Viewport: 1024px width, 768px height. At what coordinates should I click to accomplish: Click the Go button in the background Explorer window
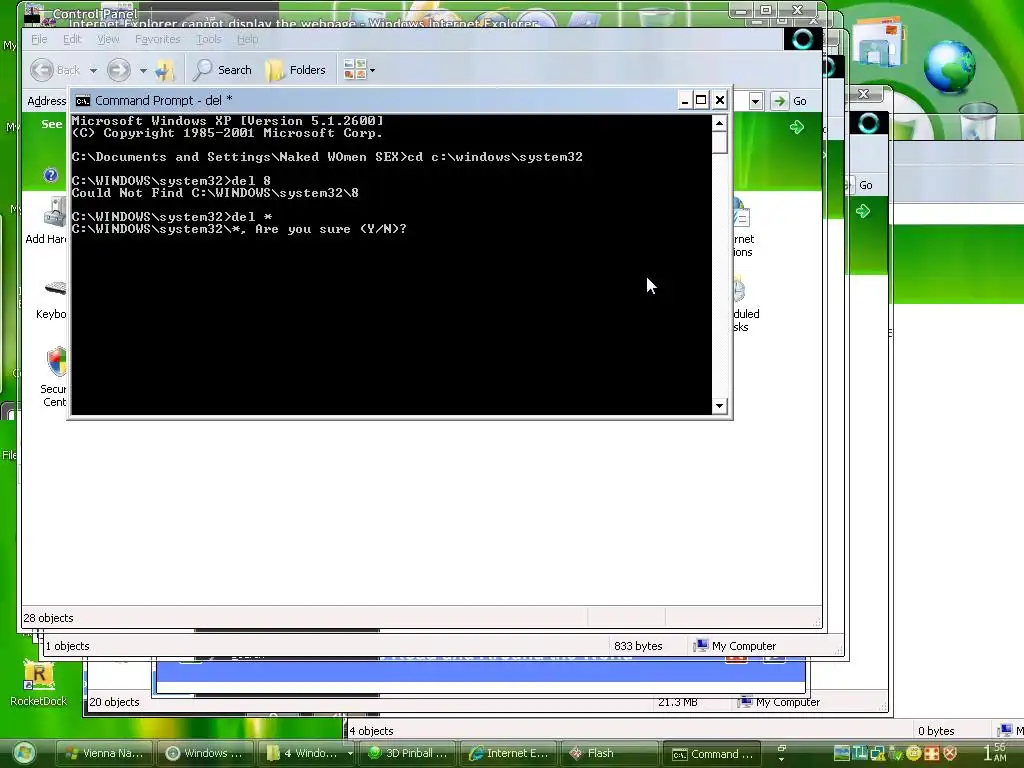pyautogui.click(x=861, y=185)
